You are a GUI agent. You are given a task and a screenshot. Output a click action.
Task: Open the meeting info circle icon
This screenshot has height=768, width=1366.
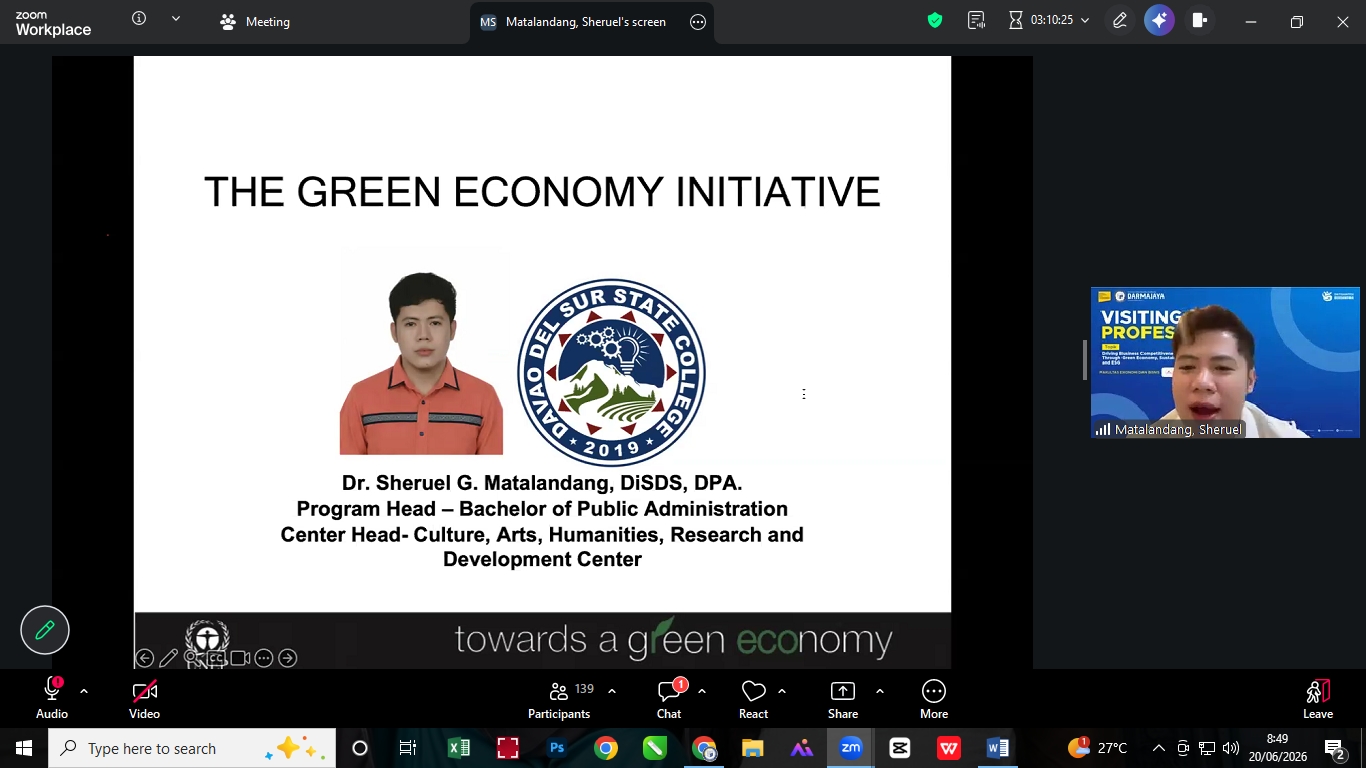coord(139,18)
